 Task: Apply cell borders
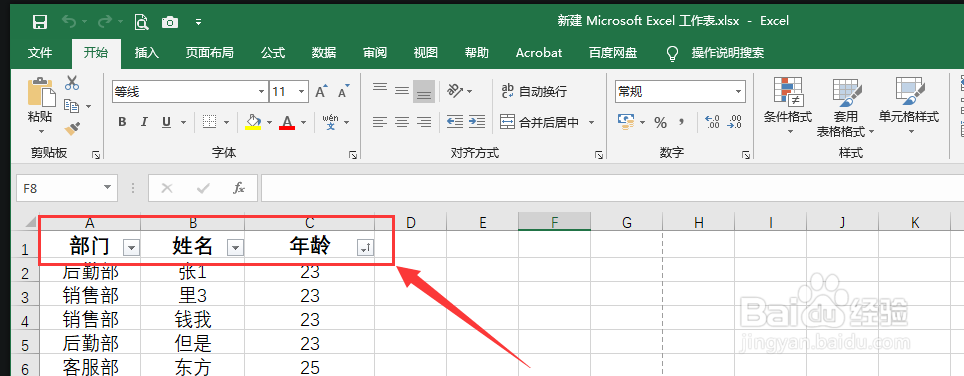coord(210,122)
